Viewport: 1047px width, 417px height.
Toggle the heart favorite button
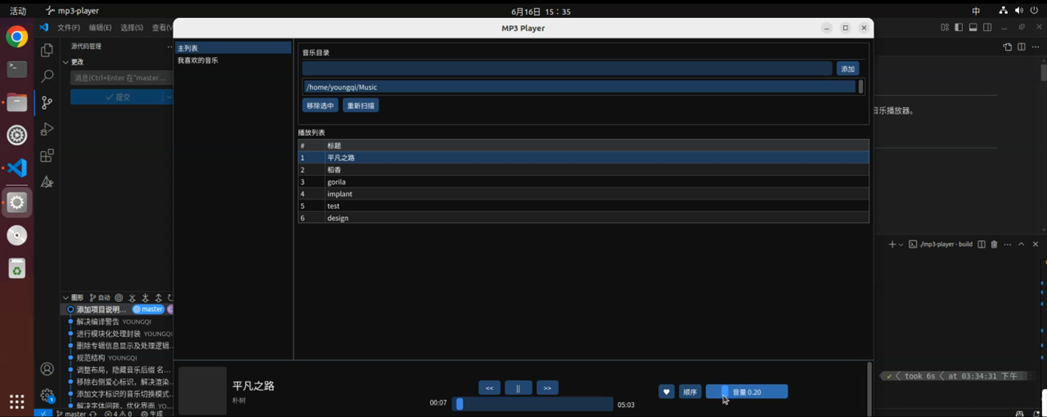click(666, 392)
